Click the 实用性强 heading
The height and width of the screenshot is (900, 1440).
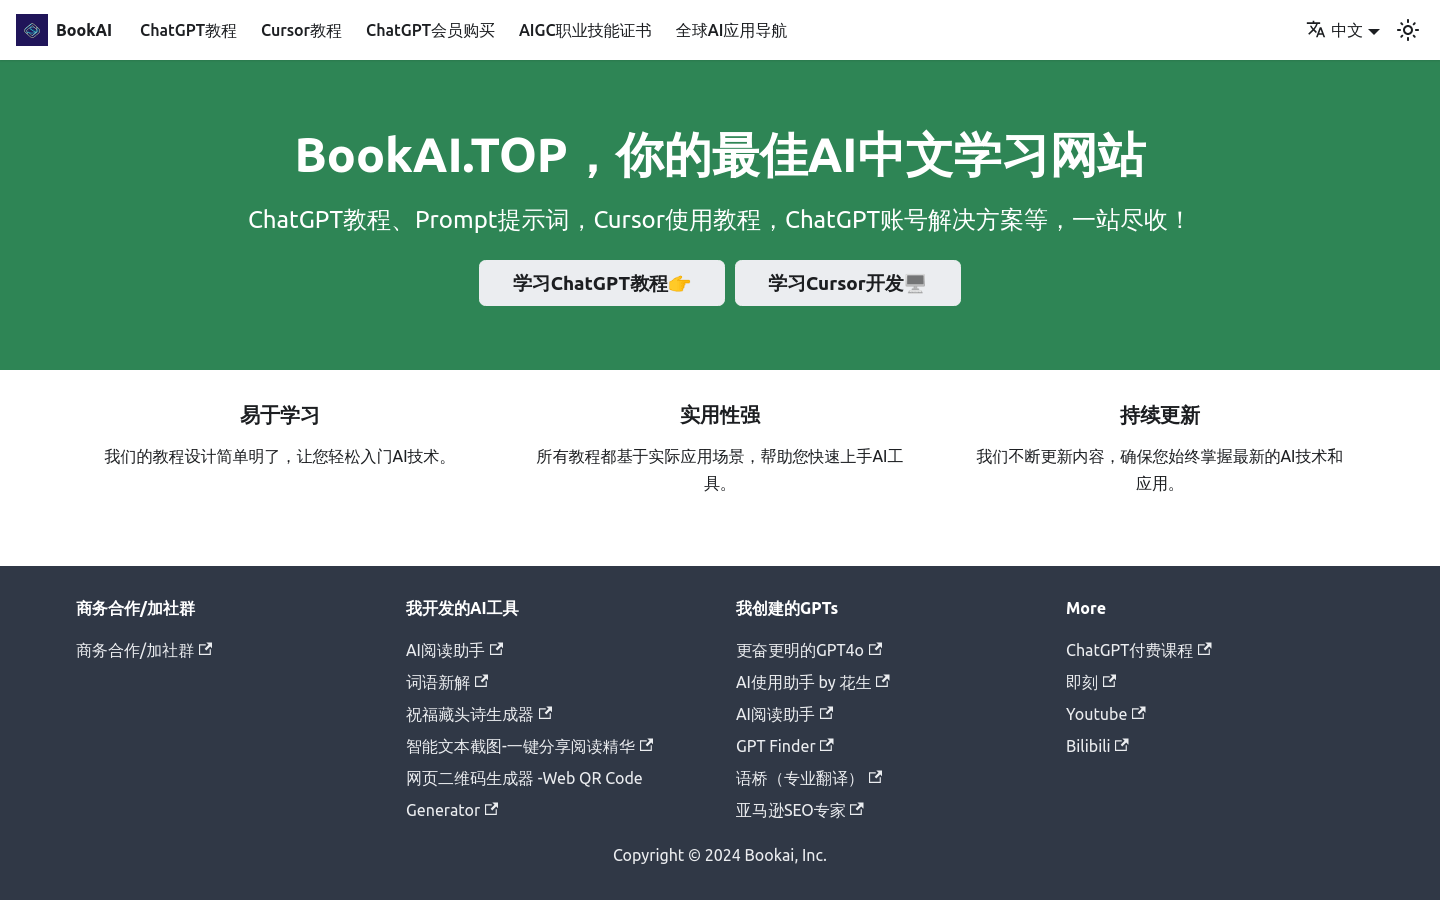(720, 415)
